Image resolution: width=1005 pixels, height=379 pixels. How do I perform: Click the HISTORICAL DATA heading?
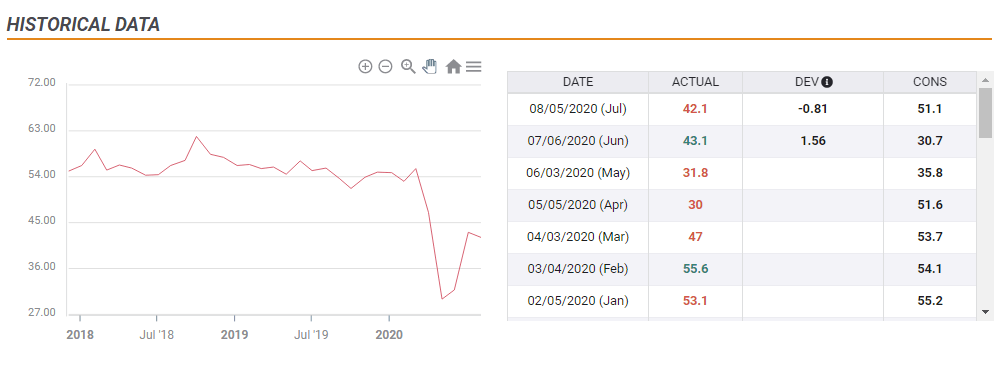point(83,24)
